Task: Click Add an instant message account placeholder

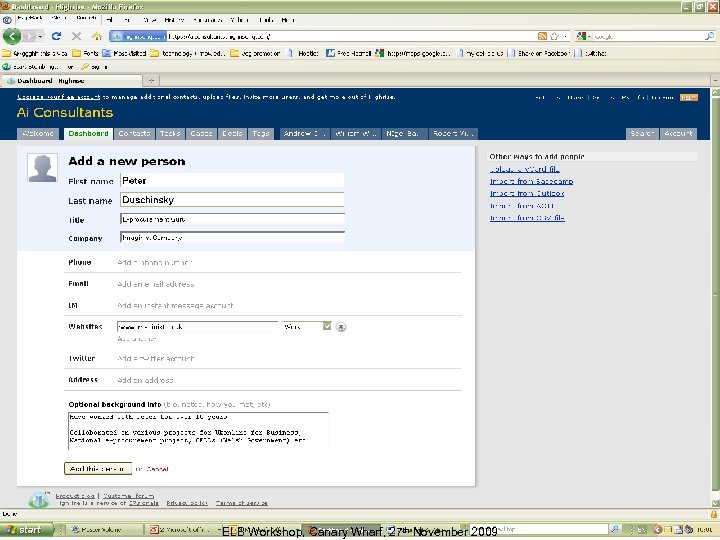Action: point(175,305)
